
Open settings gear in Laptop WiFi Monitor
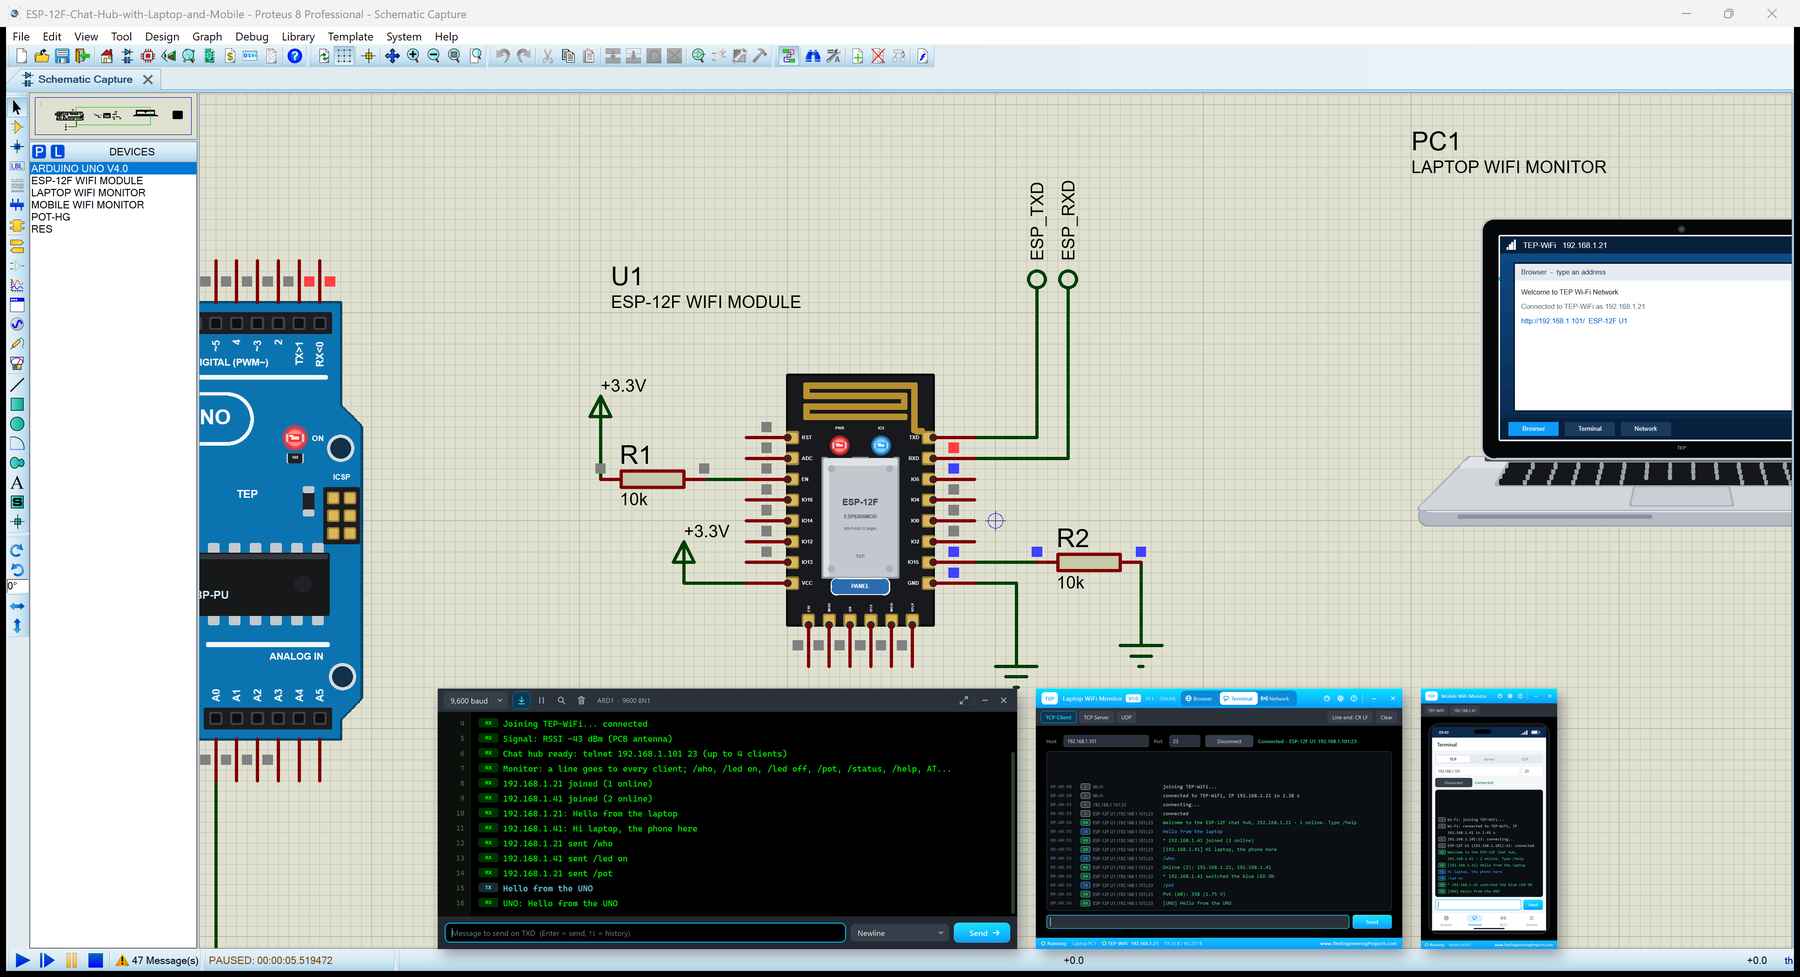[1340, 698]
